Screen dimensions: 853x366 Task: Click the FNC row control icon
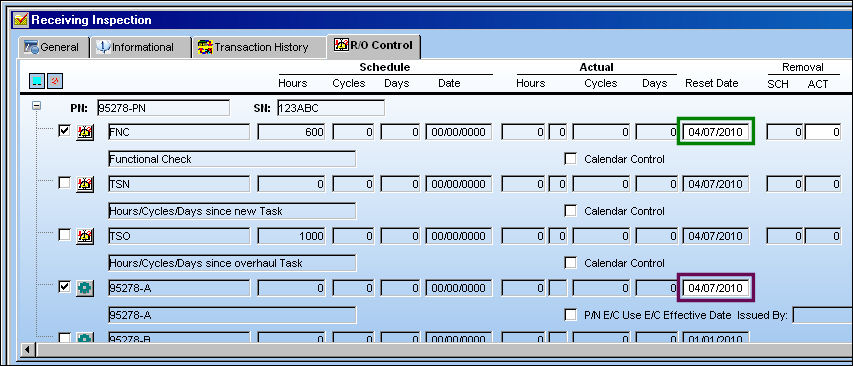(x=84, y=132)
